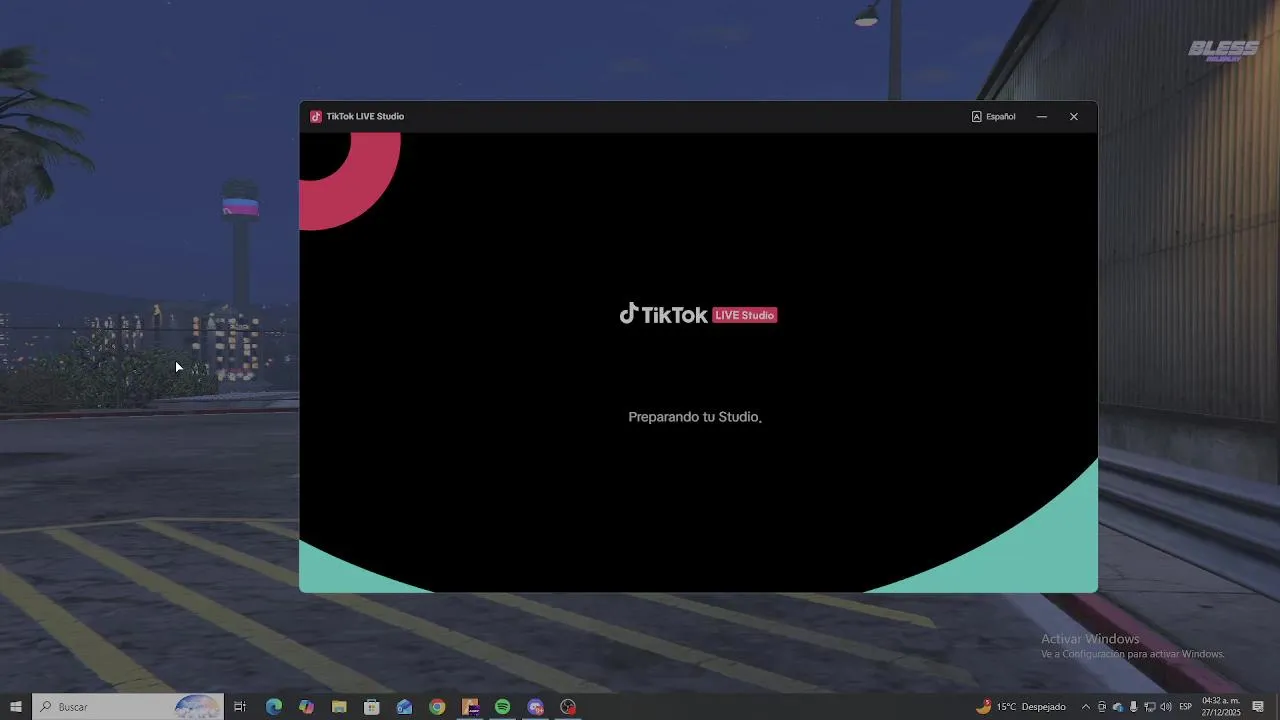This screenshot has width=1280, height=720.
Task: Open the clock showing 04:32 a. m.
Action: coord(1221,707)
